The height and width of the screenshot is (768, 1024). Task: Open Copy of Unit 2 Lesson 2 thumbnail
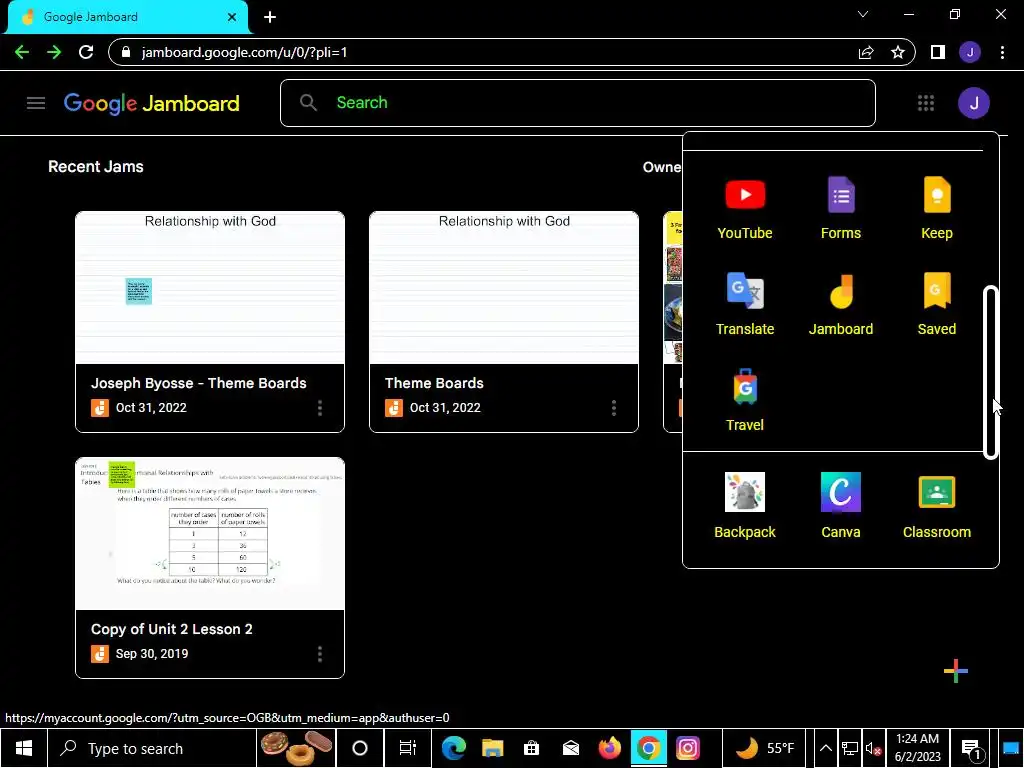tap(210, 534)
